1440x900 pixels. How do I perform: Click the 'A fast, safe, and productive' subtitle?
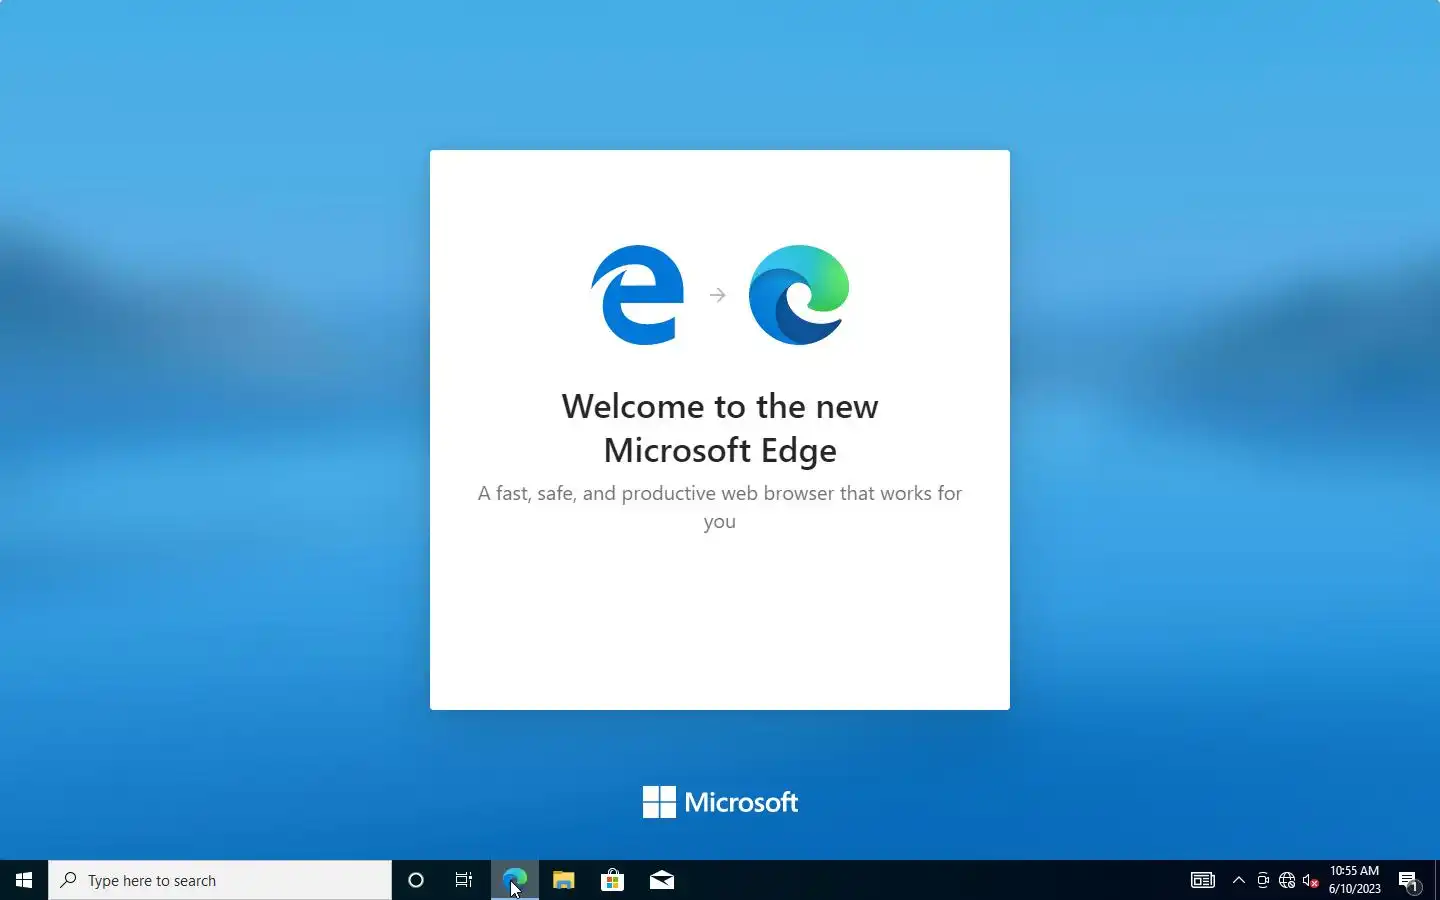click(720, 507)
